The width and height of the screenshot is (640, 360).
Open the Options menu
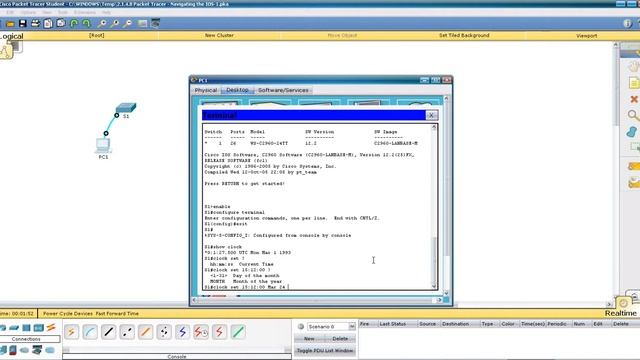[28, 13]
